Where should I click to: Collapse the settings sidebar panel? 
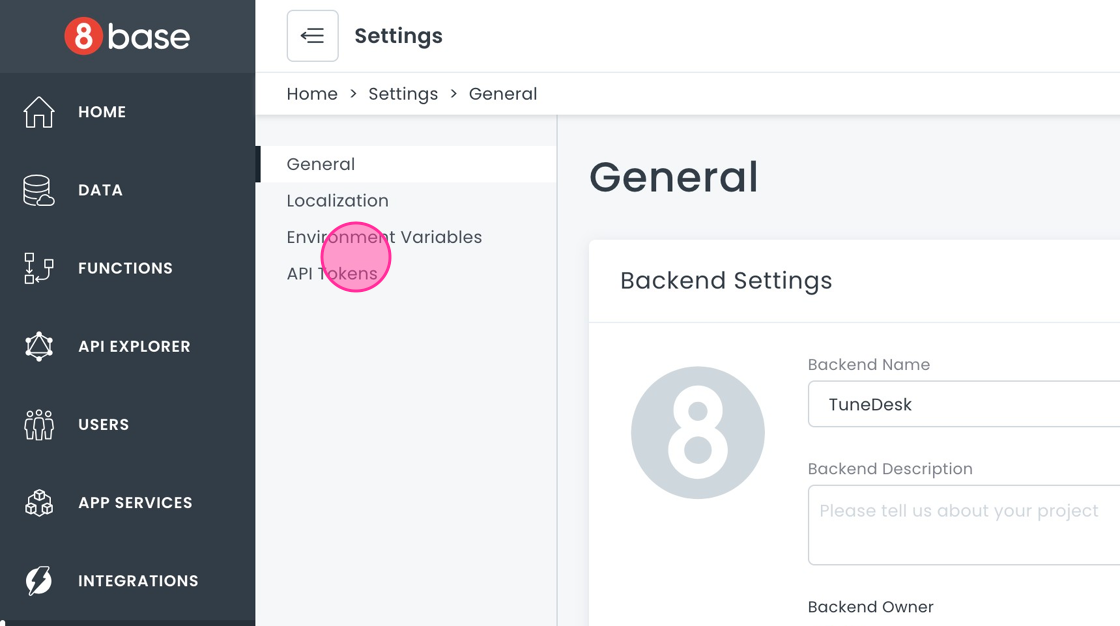click(x=312, y=35)
